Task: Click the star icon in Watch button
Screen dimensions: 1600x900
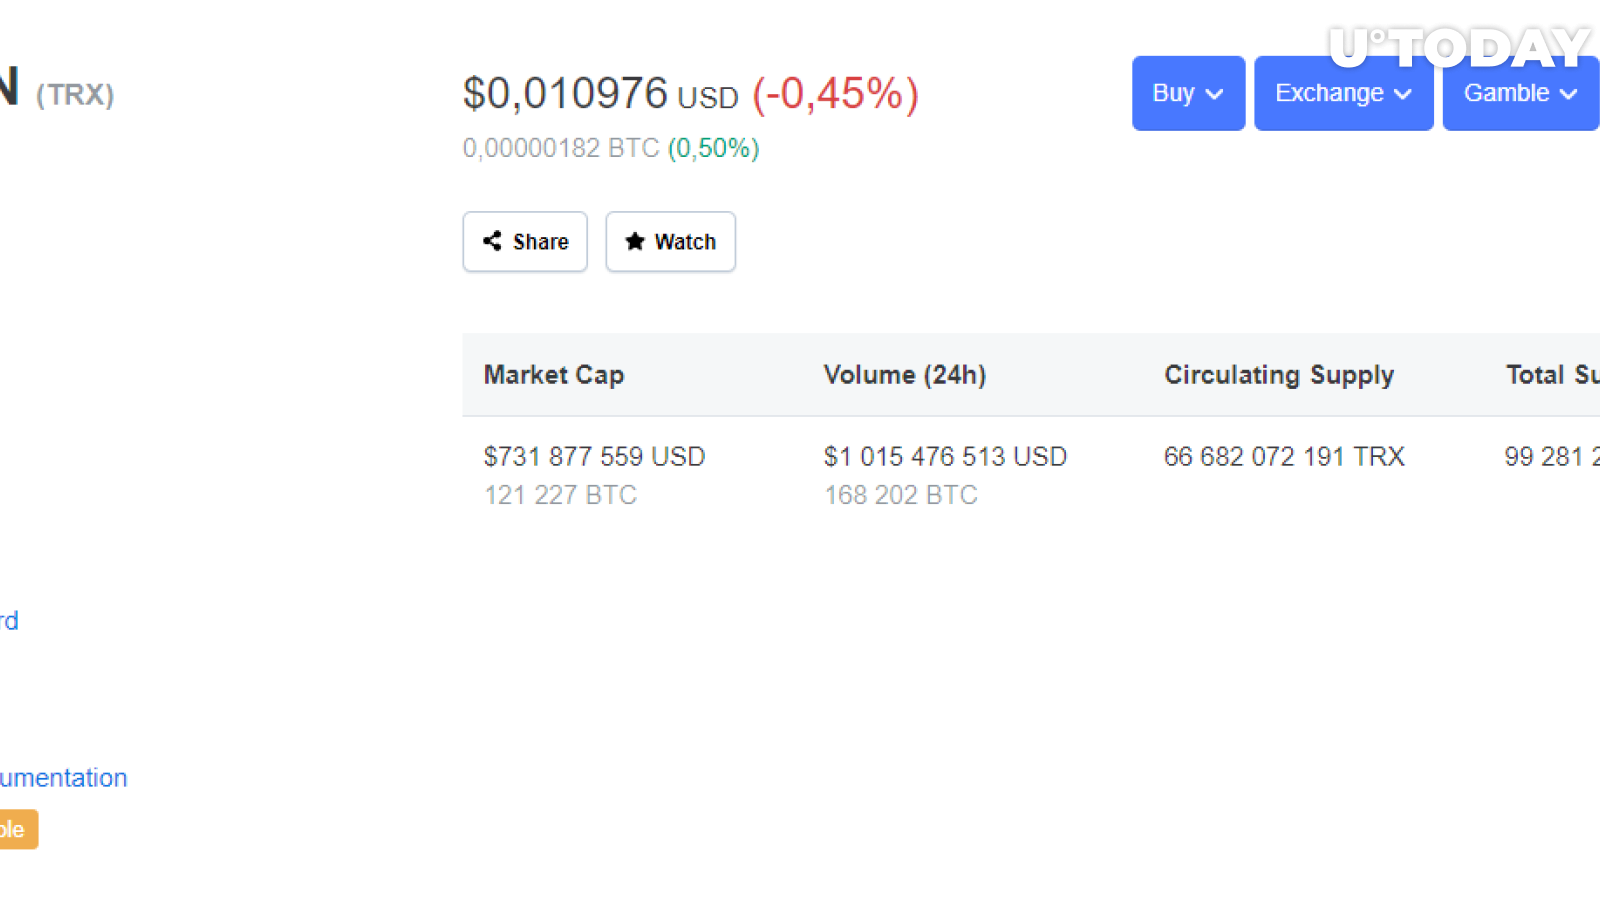Action: pos(635,241)
